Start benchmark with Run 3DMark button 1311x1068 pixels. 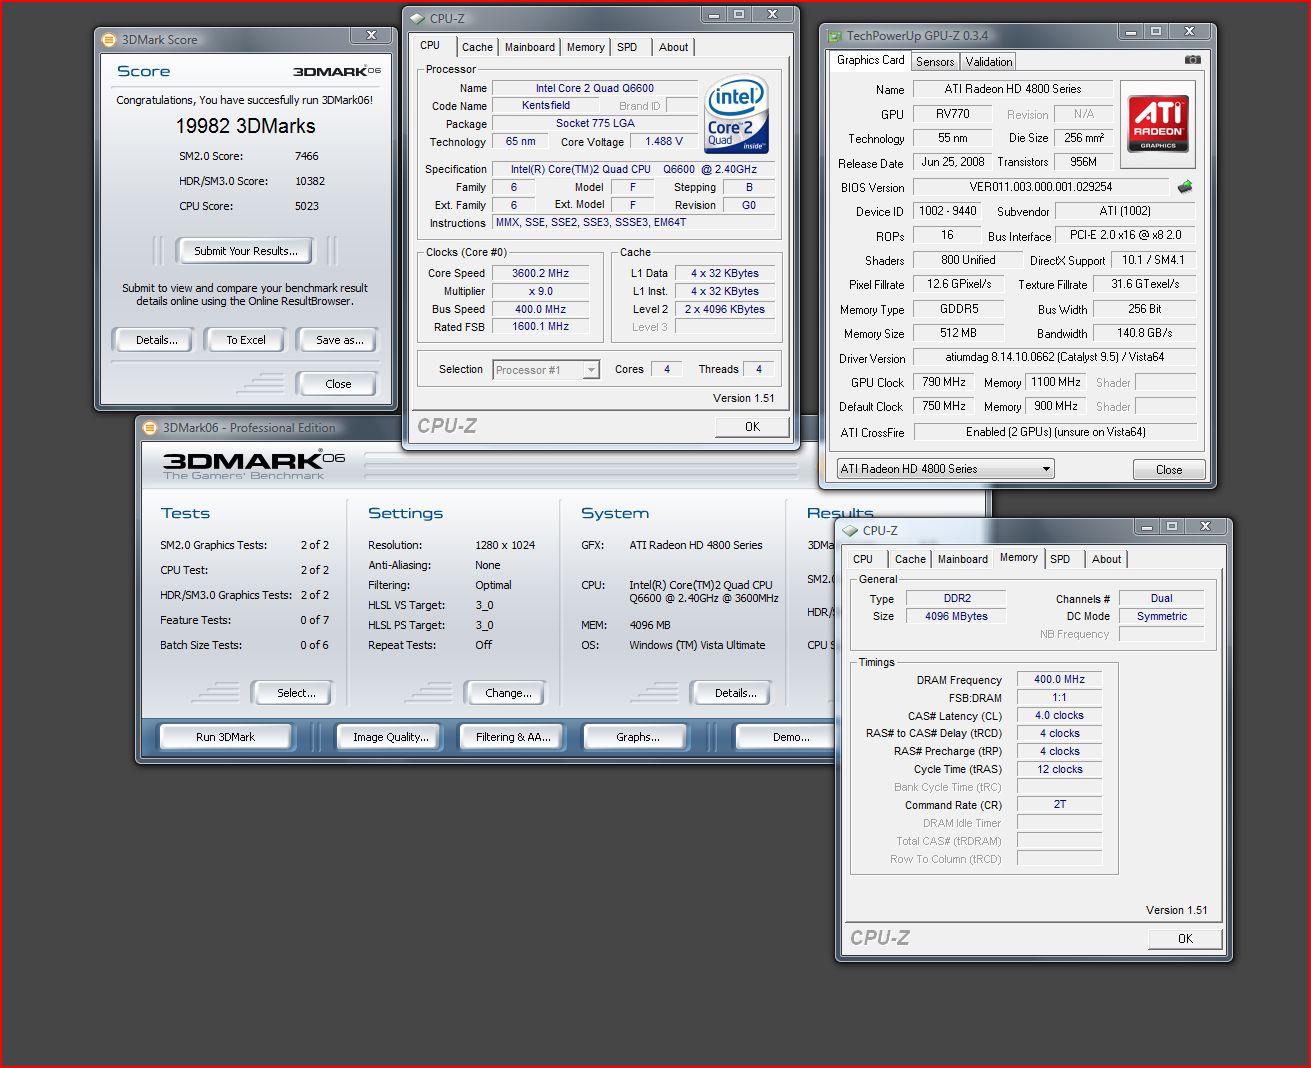point(225,737)
